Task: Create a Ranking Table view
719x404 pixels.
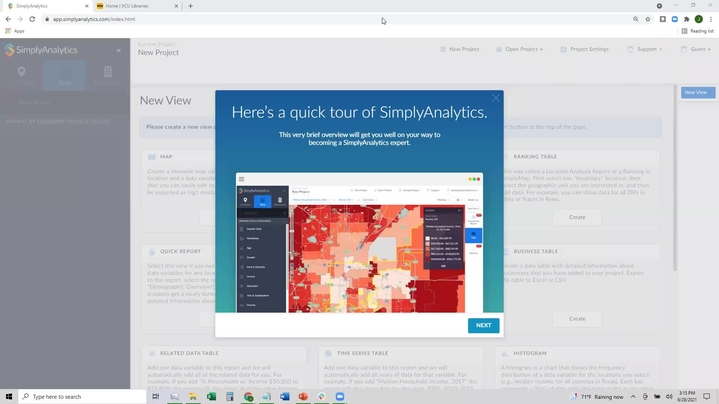Action: [x=577, y=217]
